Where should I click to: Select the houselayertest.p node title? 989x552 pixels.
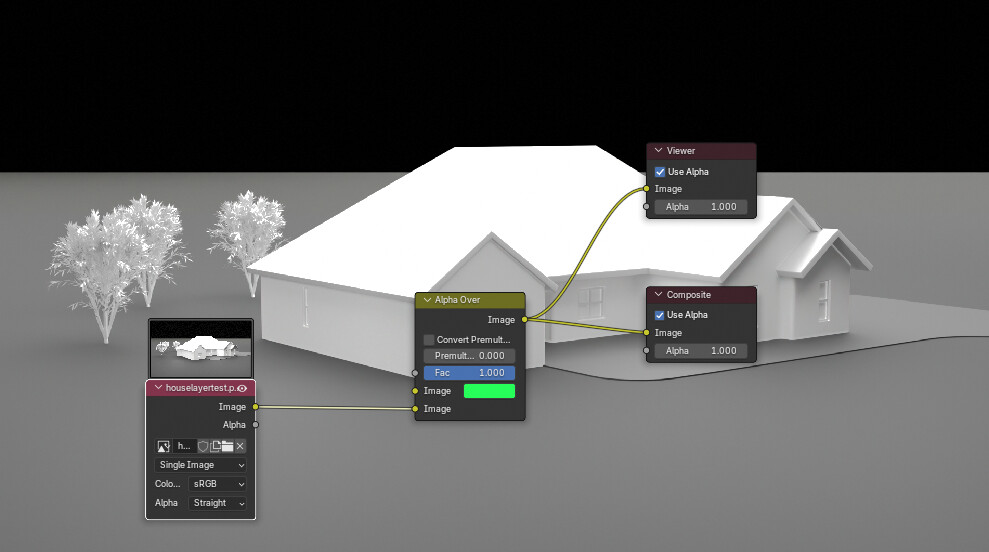(x=200, y=388)
